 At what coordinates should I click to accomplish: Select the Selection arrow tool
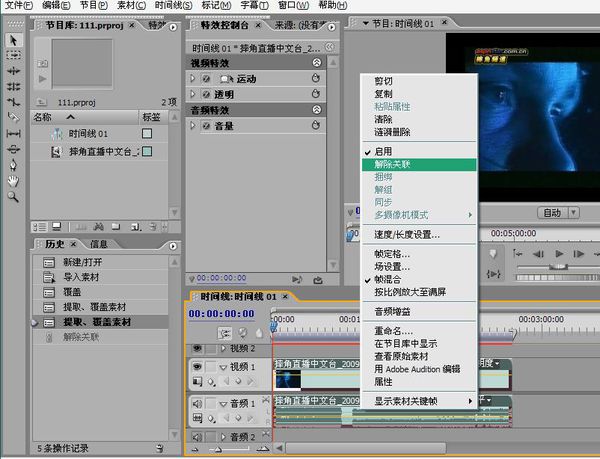tap(14, 40)
